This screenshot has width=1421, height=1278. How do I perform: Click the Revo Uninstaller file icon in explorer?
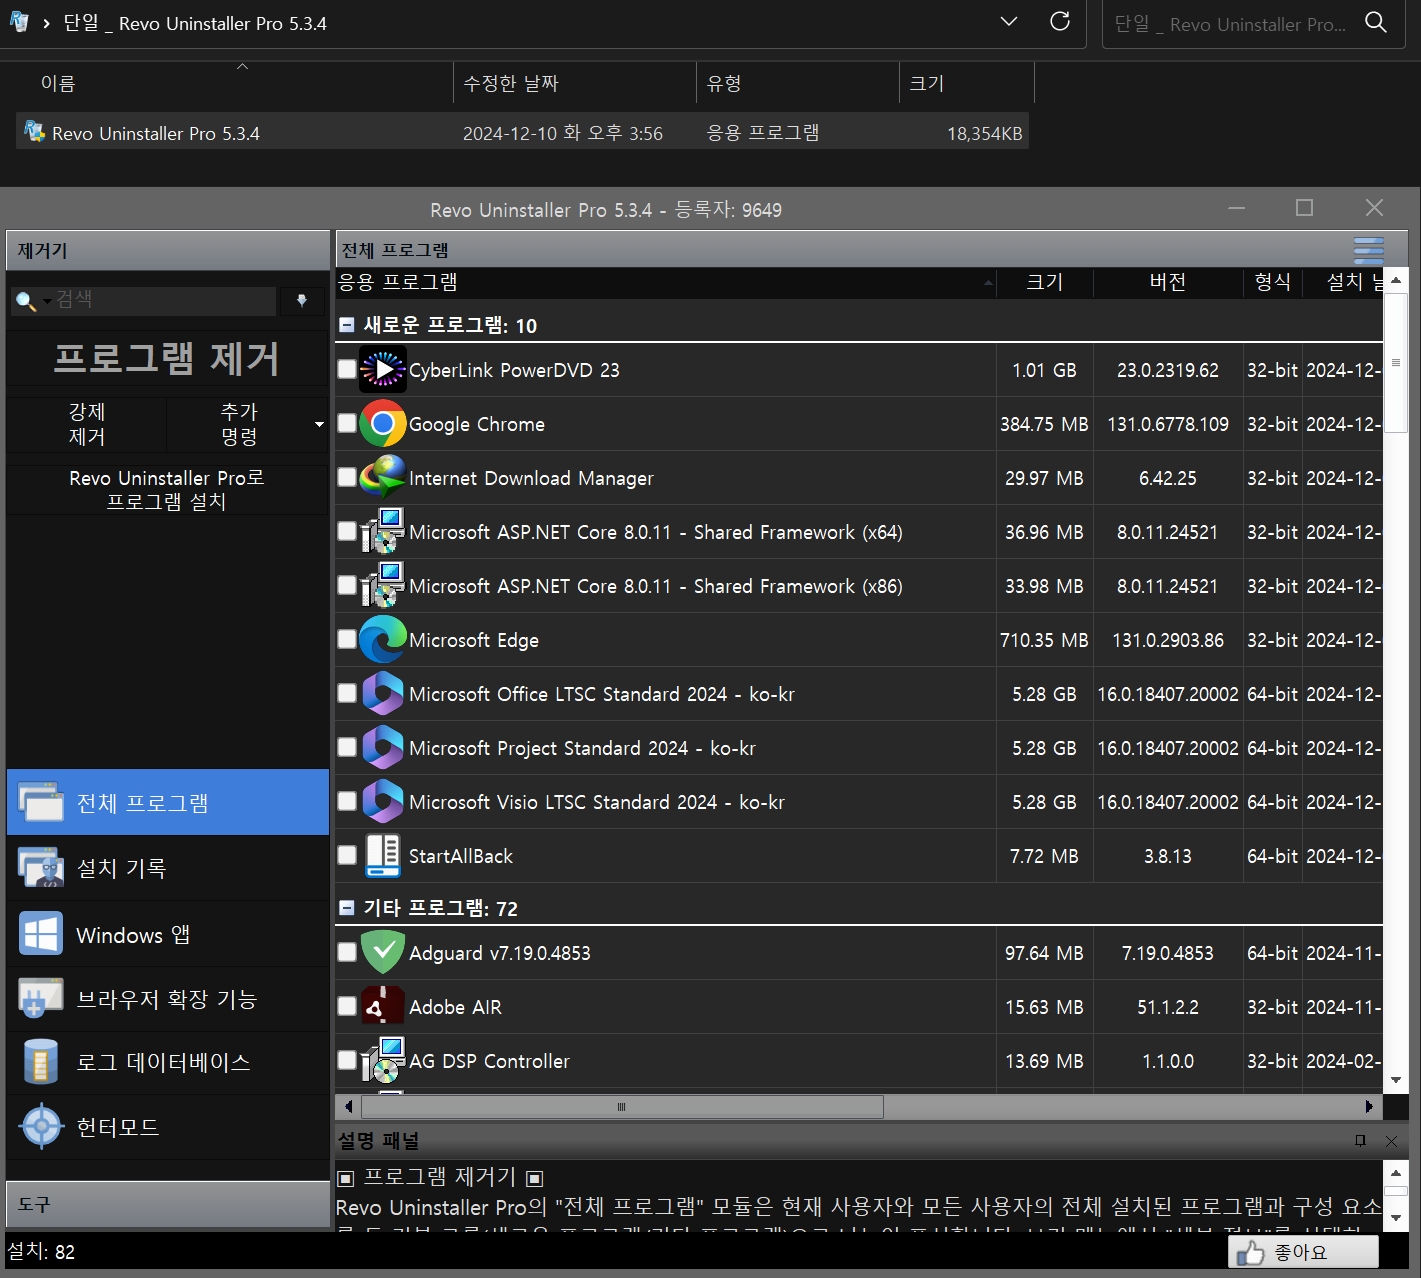pyautogui.click(x=34, y=132)
